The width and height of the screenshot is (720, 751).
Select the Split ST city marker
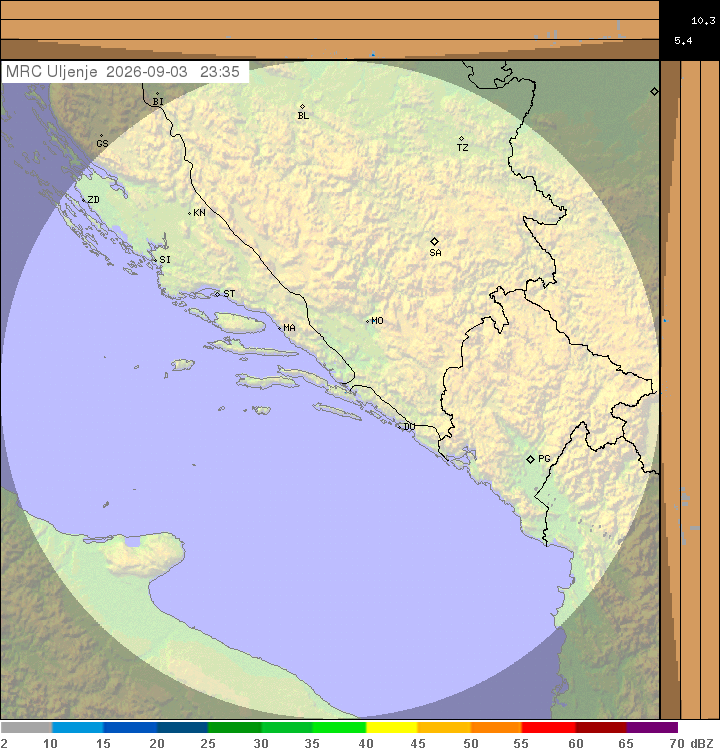click(x=217, y=294)
